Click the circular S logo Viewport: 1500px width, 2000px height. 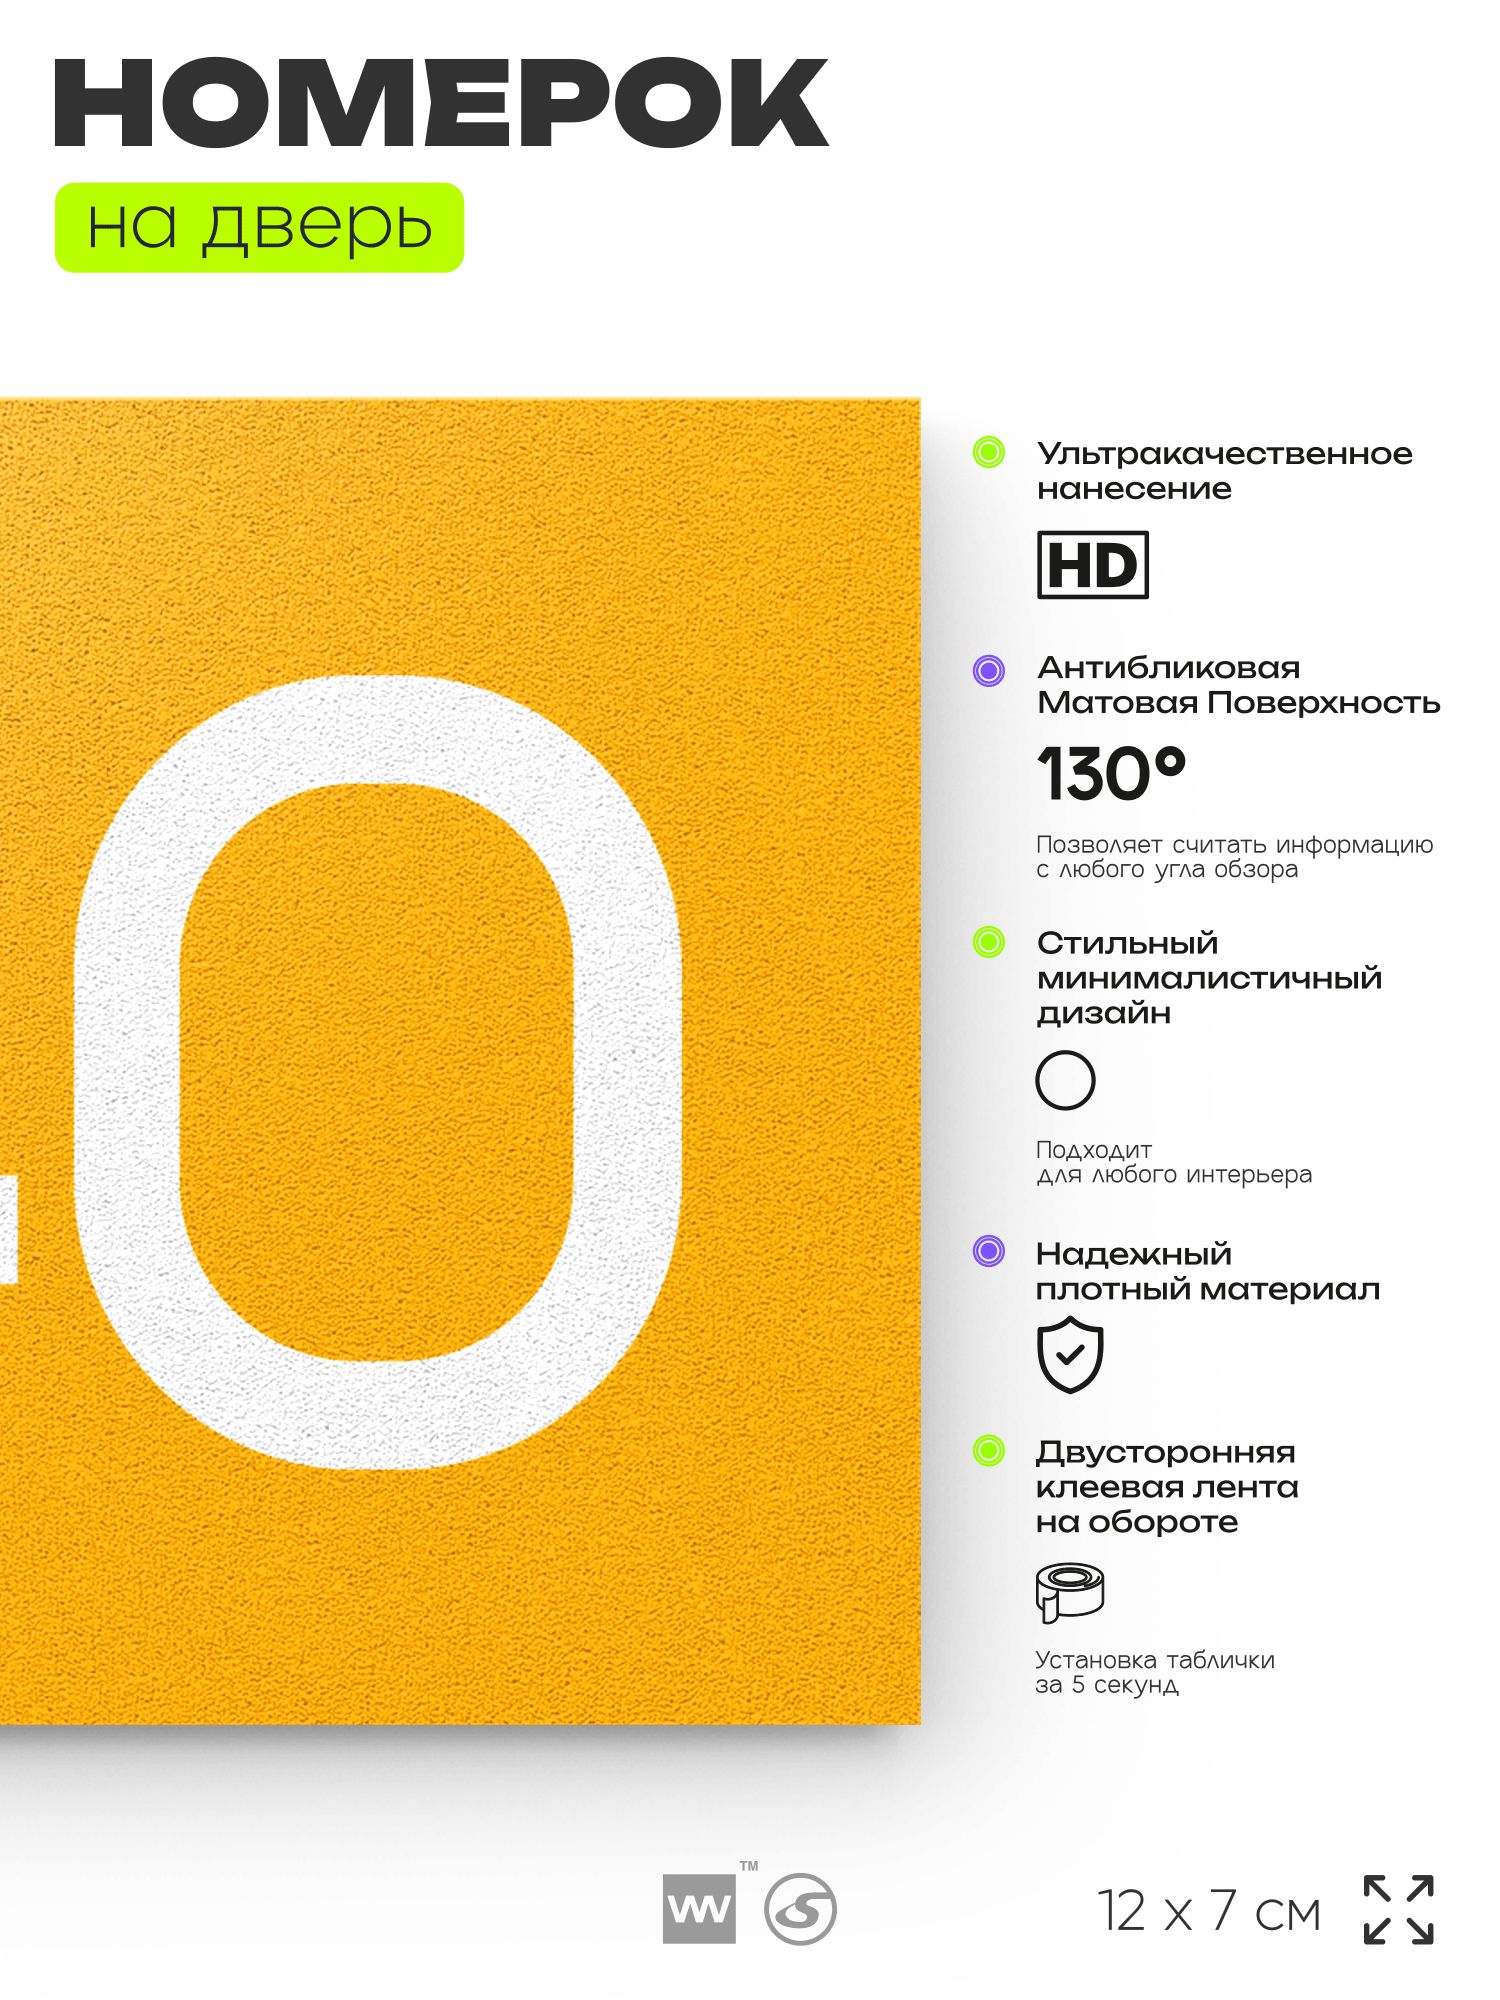800,1909
